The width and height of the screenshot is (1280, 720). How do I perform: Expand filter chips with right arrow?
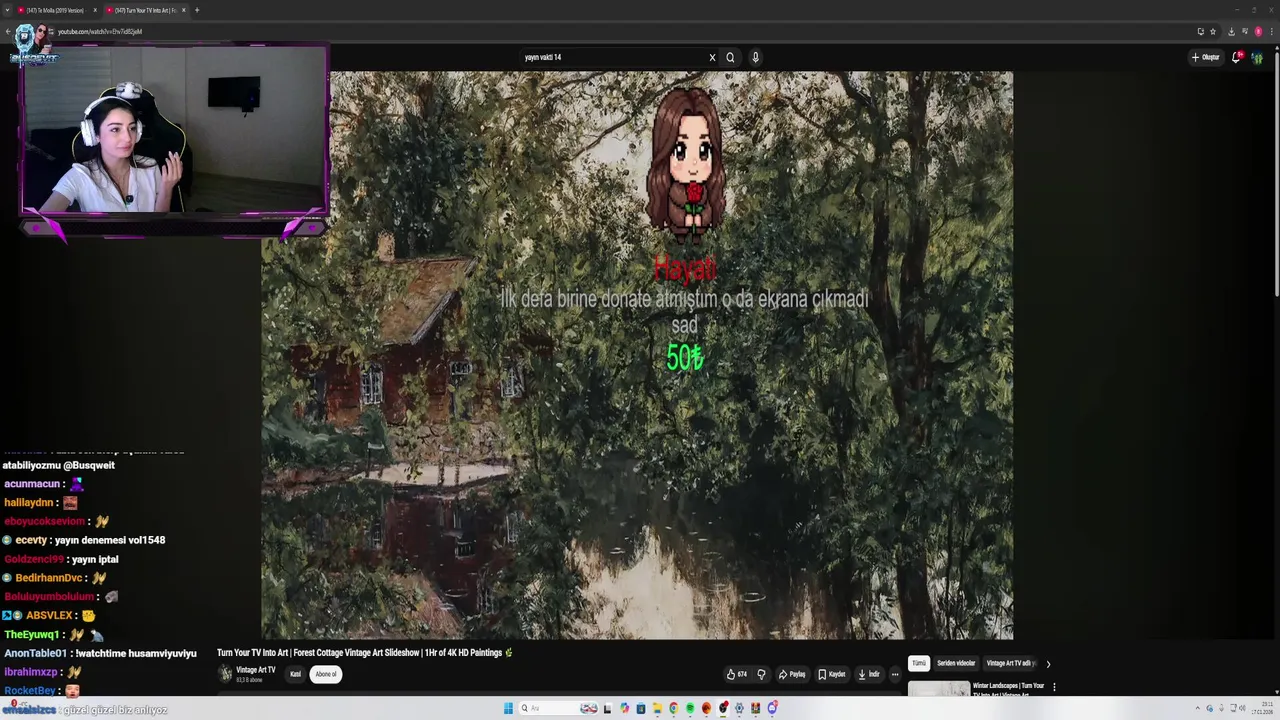coord(1048,664)
